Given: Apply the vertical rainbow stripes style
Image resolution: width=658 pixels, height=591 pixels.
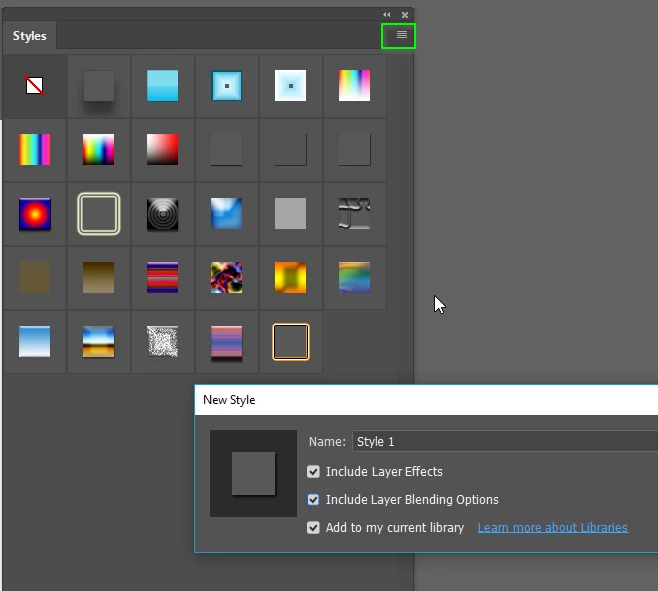Looking at the screenshot, I should tap(34, 150).
